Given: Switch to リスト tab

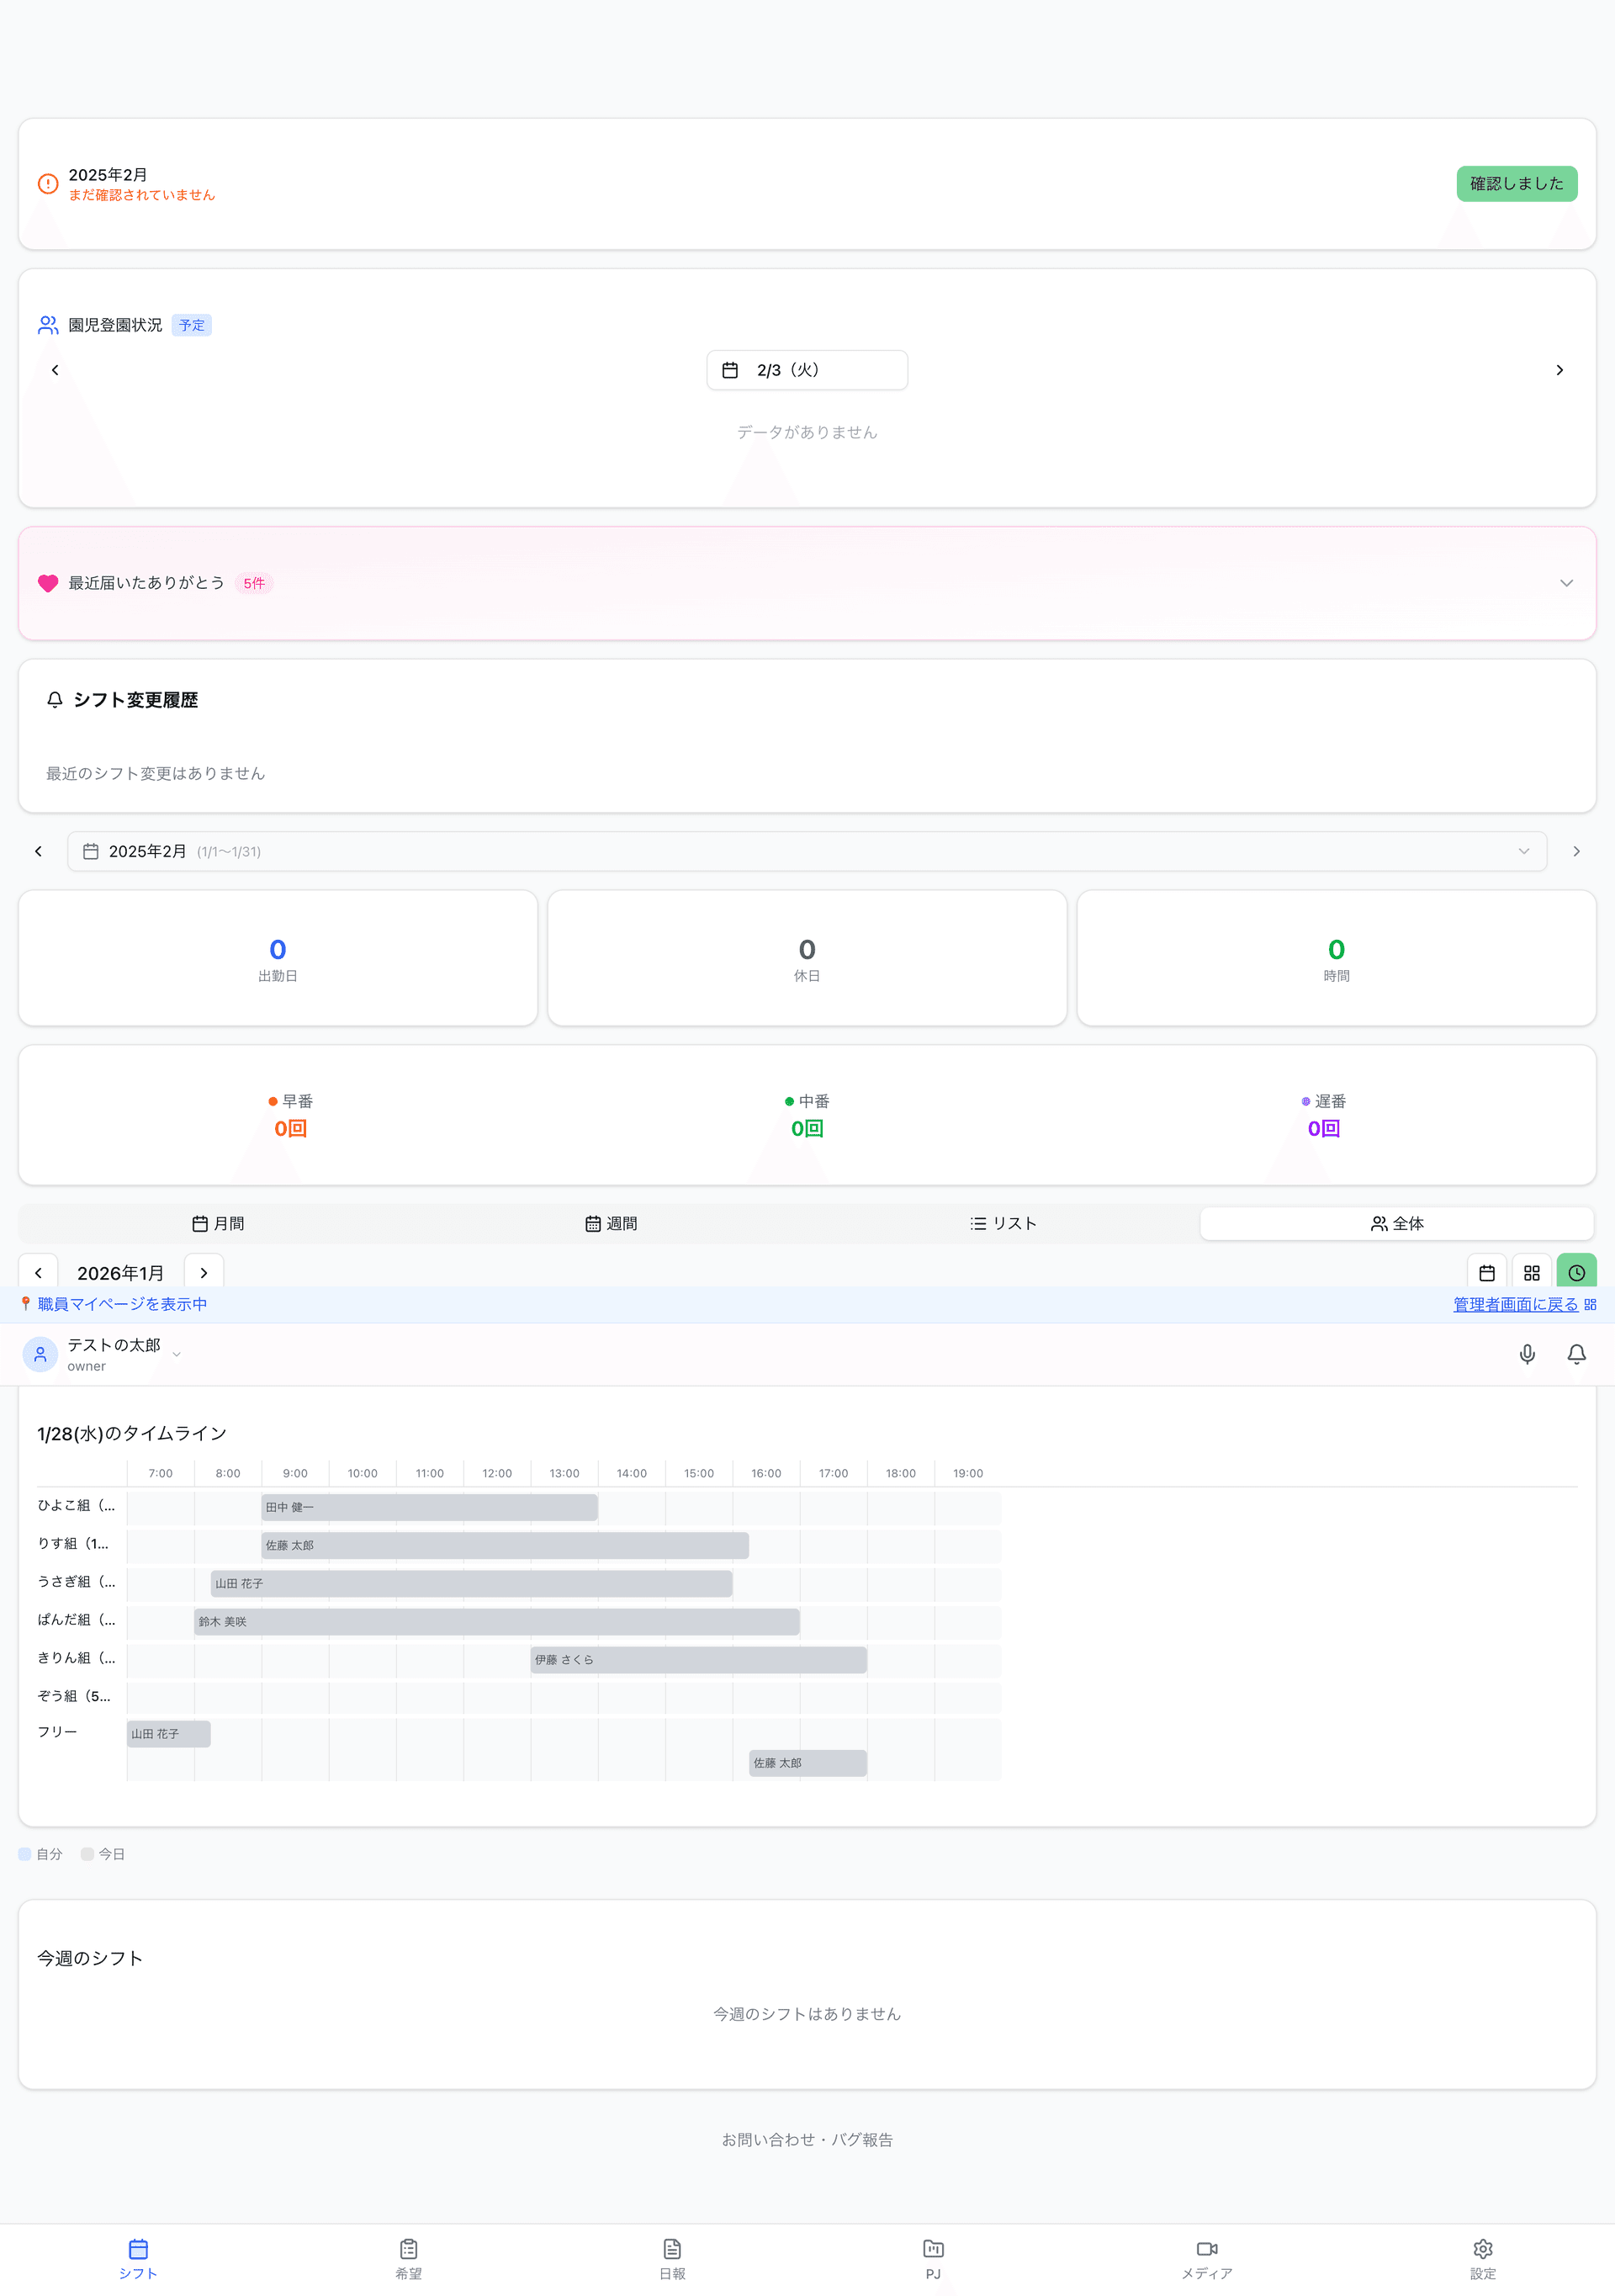Looking at the screenshot, I should [1002, 1223].
